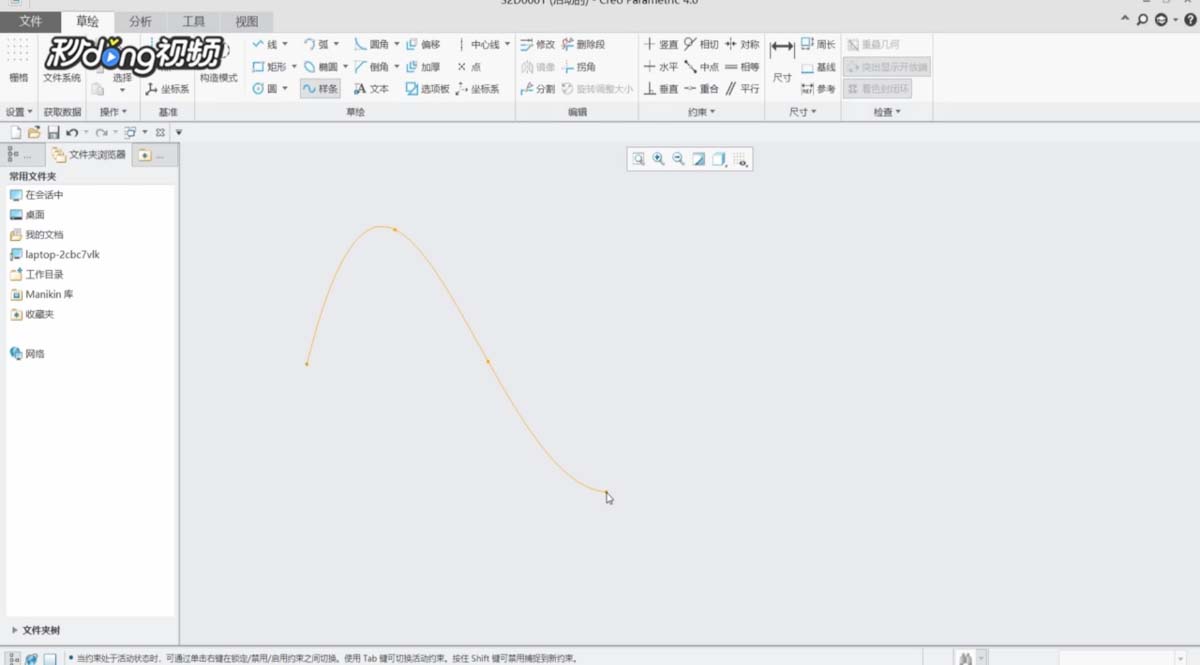This screenshot has height=665, width=1200.
Task: Apply the 相切 tangent constraint
Action: 701,45
